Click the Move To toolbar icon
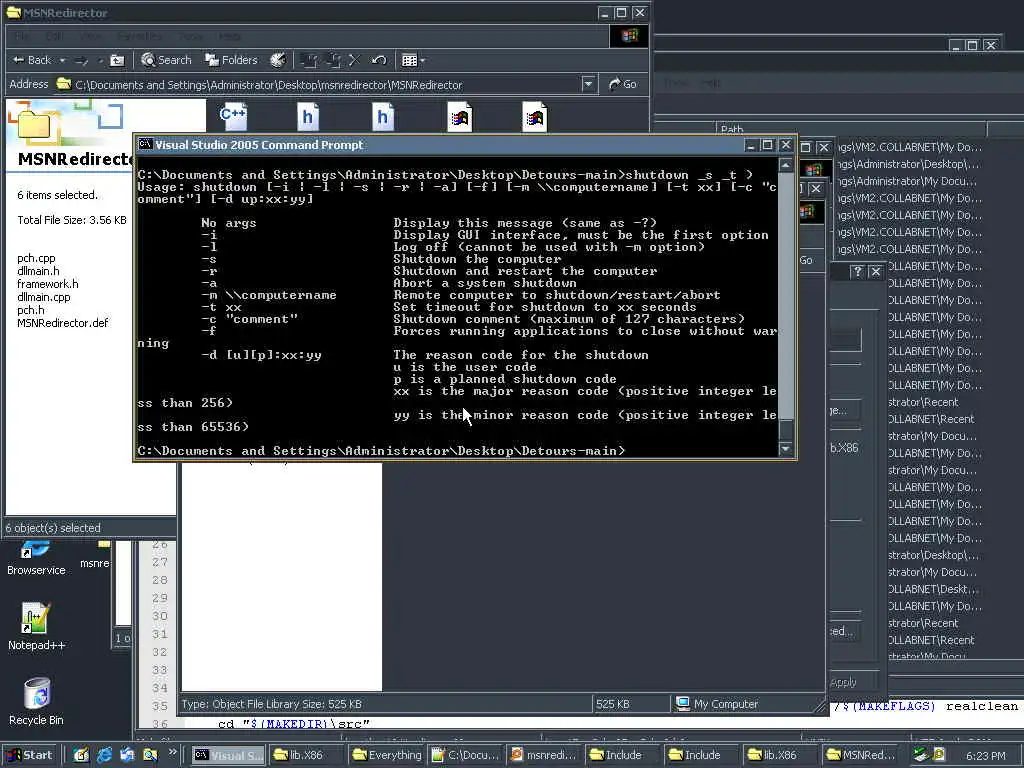This screenshot has height=768, width=1024. coord(309,61)
